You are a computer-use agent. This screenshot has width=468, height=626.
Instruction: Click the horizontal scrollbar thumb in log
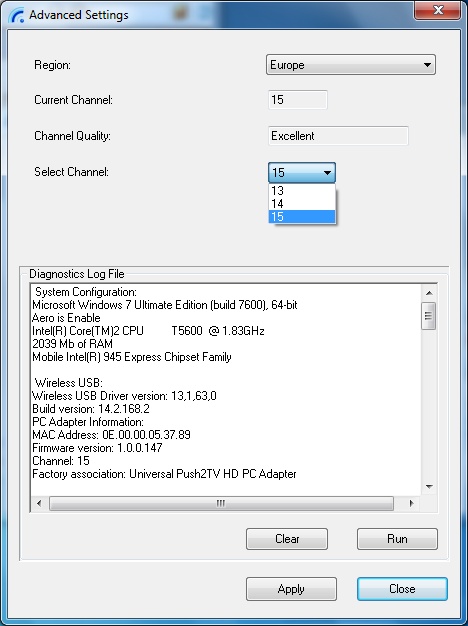pyautogui.click(x=221, y=503)
